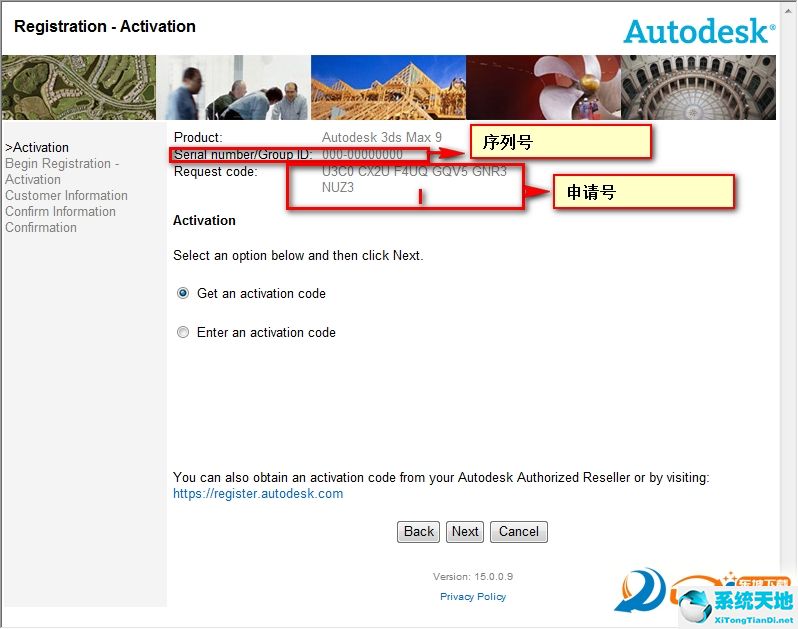Select the Confirmation step in the sidebar
The height and width of the screenshot is (629, 798).
point(41,227)
